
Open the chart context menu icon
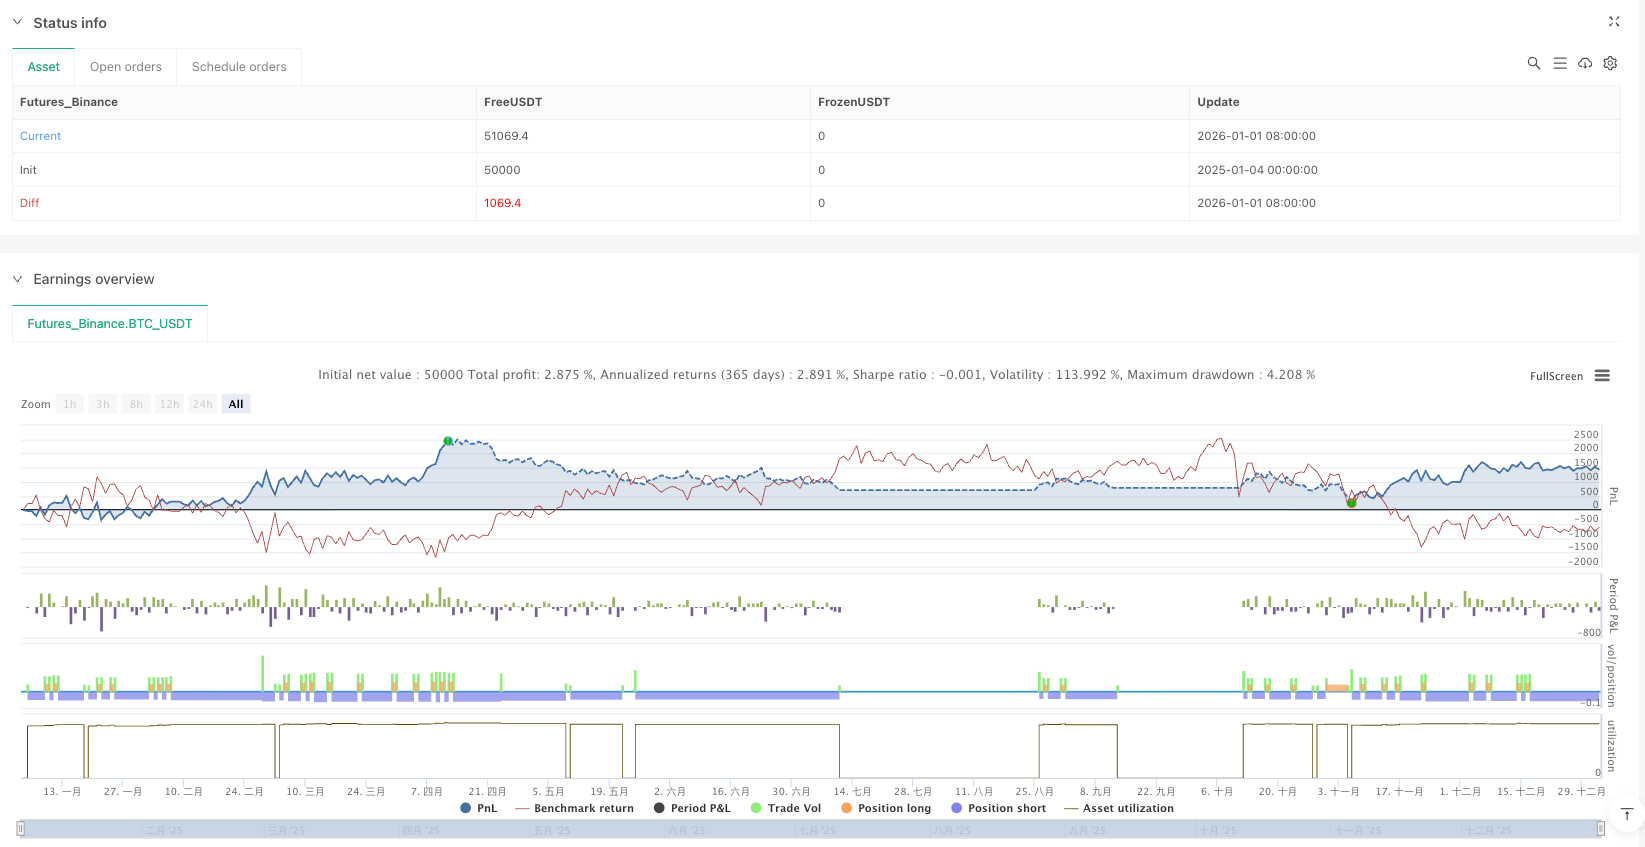[1602, 376]
